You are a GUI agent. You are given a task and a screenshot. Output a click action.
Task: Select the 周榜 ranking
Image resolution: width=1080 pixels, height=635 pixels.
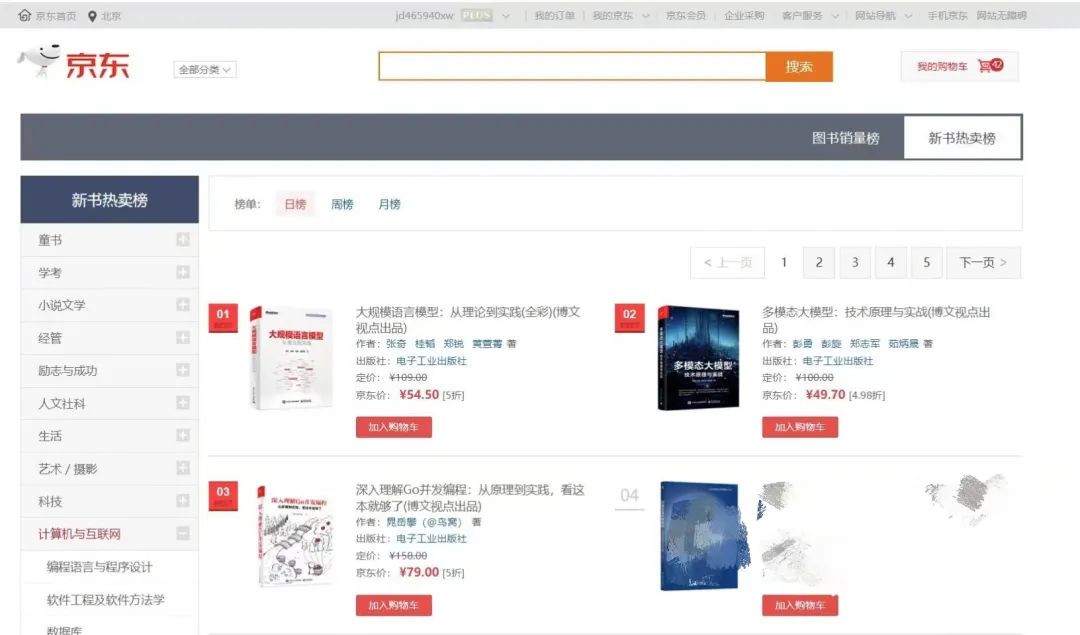(x=342, y=204)
